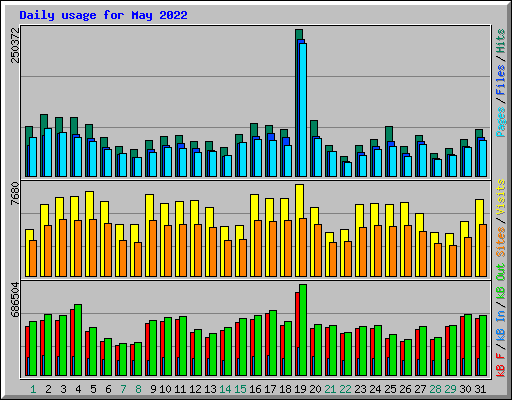Click day 25 on the x-axis
Screen dimensions: 512x400
point(390,389)
